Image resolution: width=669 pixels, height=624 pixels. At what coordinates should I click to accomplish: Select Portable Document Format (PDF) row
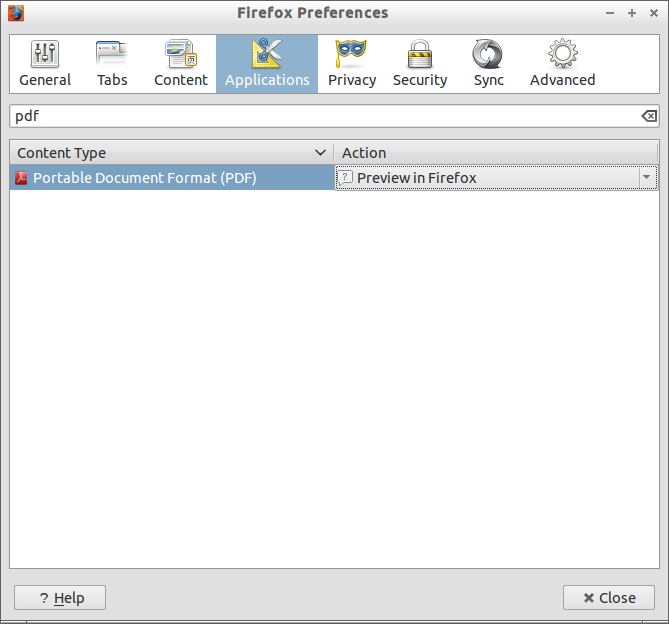tap(172, 177)
